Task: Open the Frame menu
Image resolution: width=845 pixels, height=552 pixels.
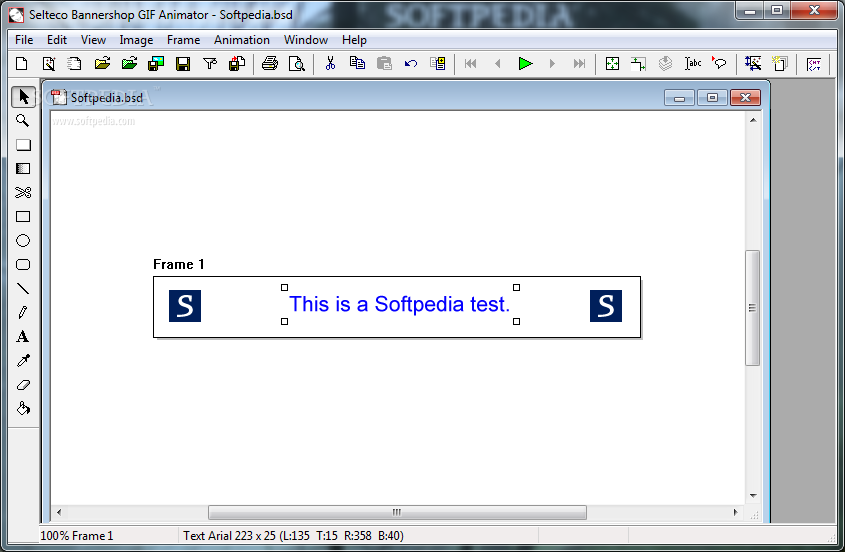Action: coord(183,40)
